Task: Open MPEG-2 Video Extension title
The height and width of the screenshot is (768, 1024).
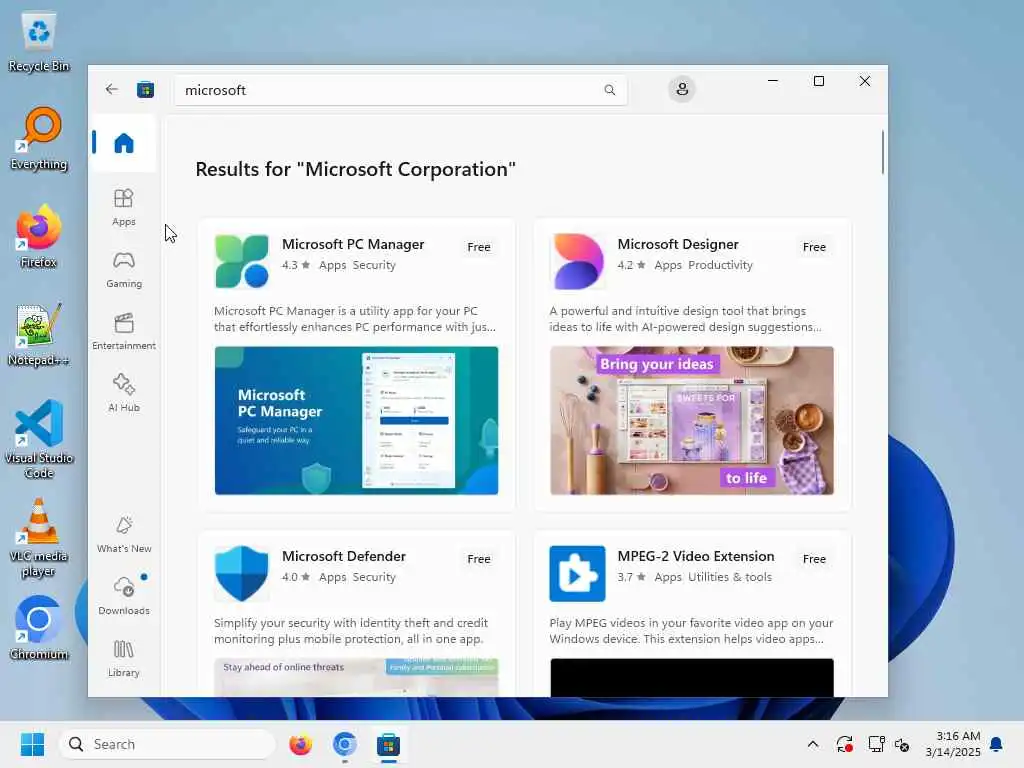Action: click(x=696, y=556)
